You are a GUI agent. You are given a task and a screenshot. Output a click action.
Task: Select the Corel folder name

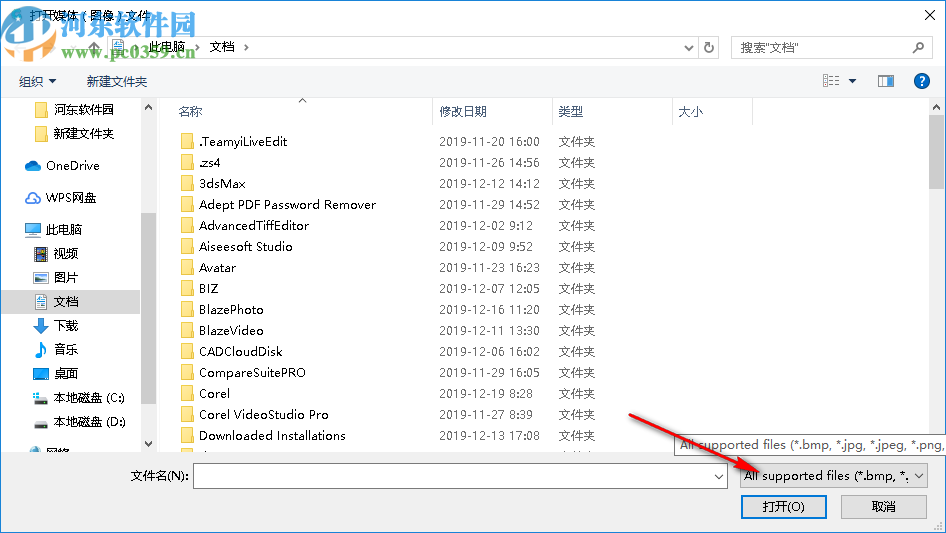pos(214,394)
